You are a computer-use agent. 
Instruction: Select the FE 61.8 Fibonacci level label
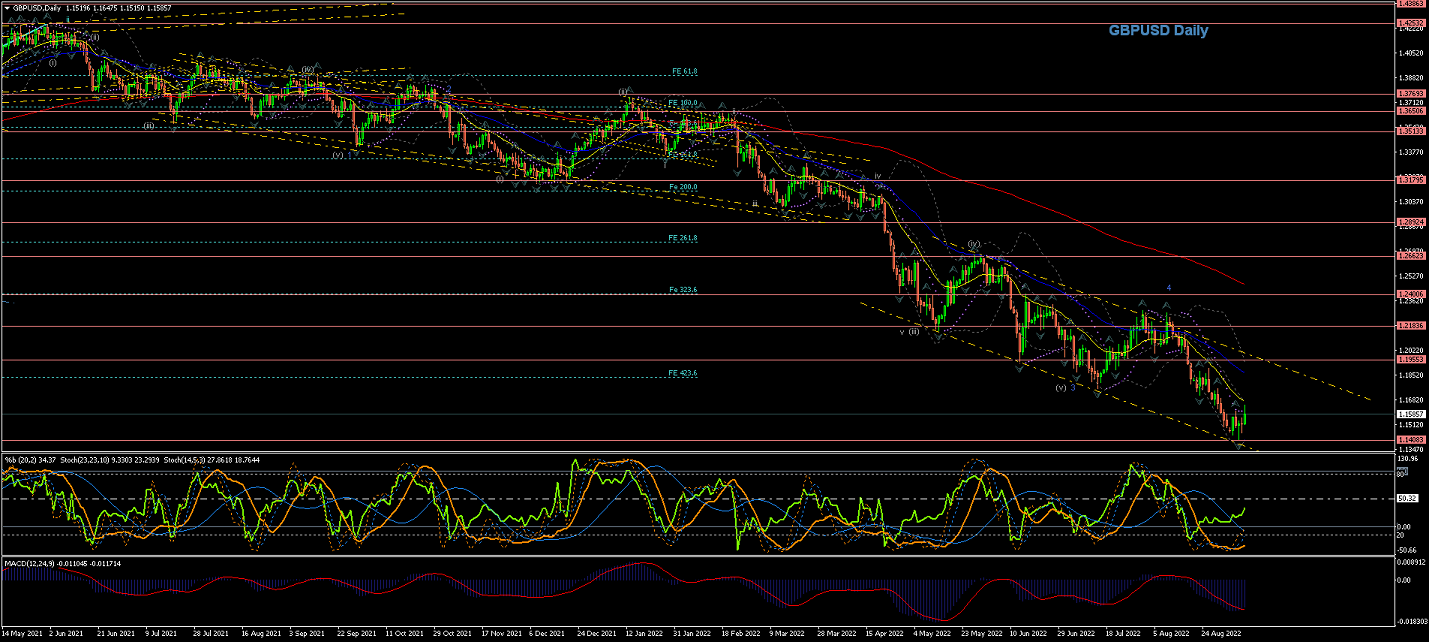click(x=684, y=72)
